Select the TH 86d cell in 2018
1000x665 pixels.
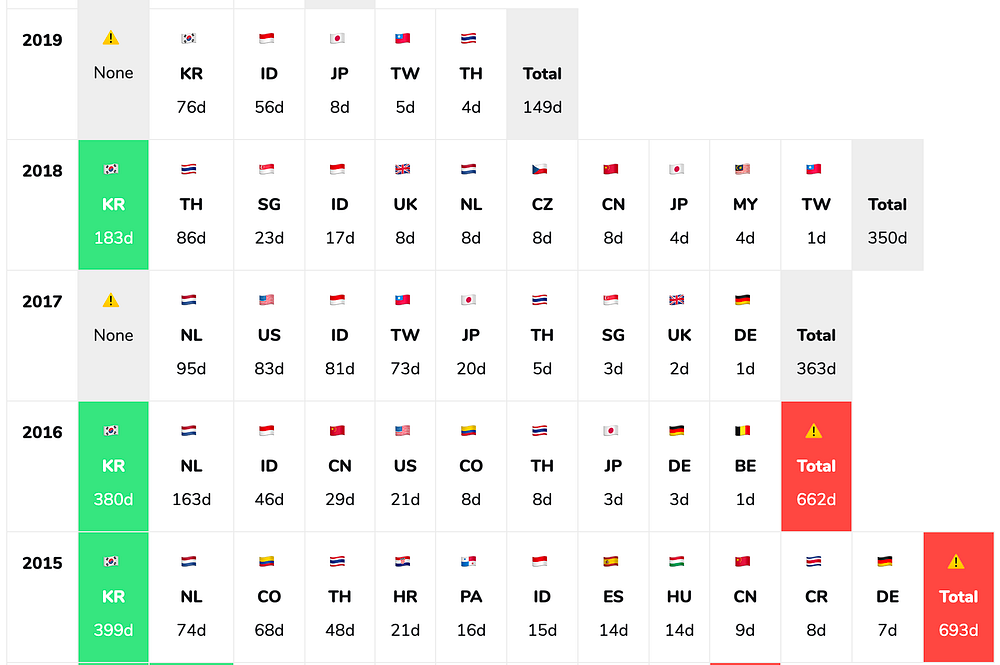[x=191, y=205]
